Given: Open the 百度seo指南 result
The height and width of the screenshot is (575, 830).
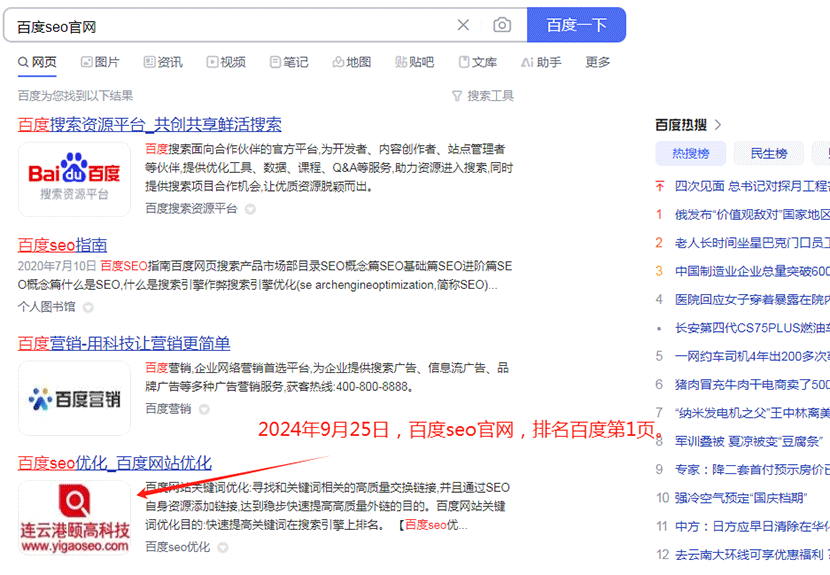Looking at the screenshot, I should (62, 245).
